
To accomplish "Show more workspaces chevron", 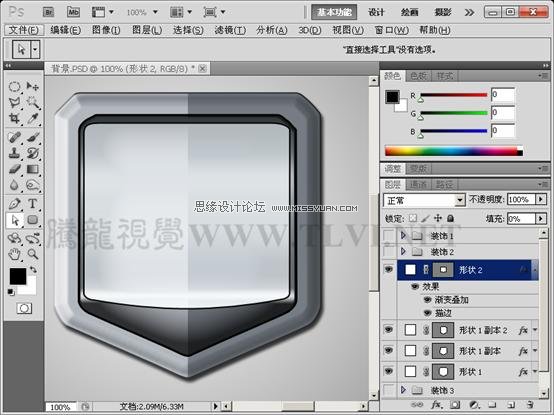I will [x=469, y=13].
